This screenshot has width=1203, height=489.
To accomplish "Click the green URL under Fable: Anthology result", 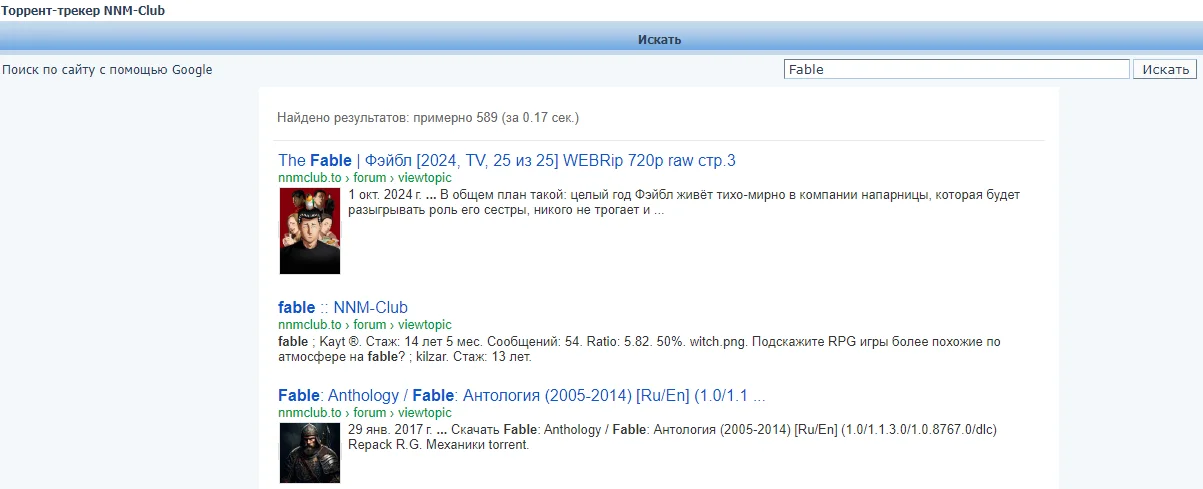I will tap(364, 413).
